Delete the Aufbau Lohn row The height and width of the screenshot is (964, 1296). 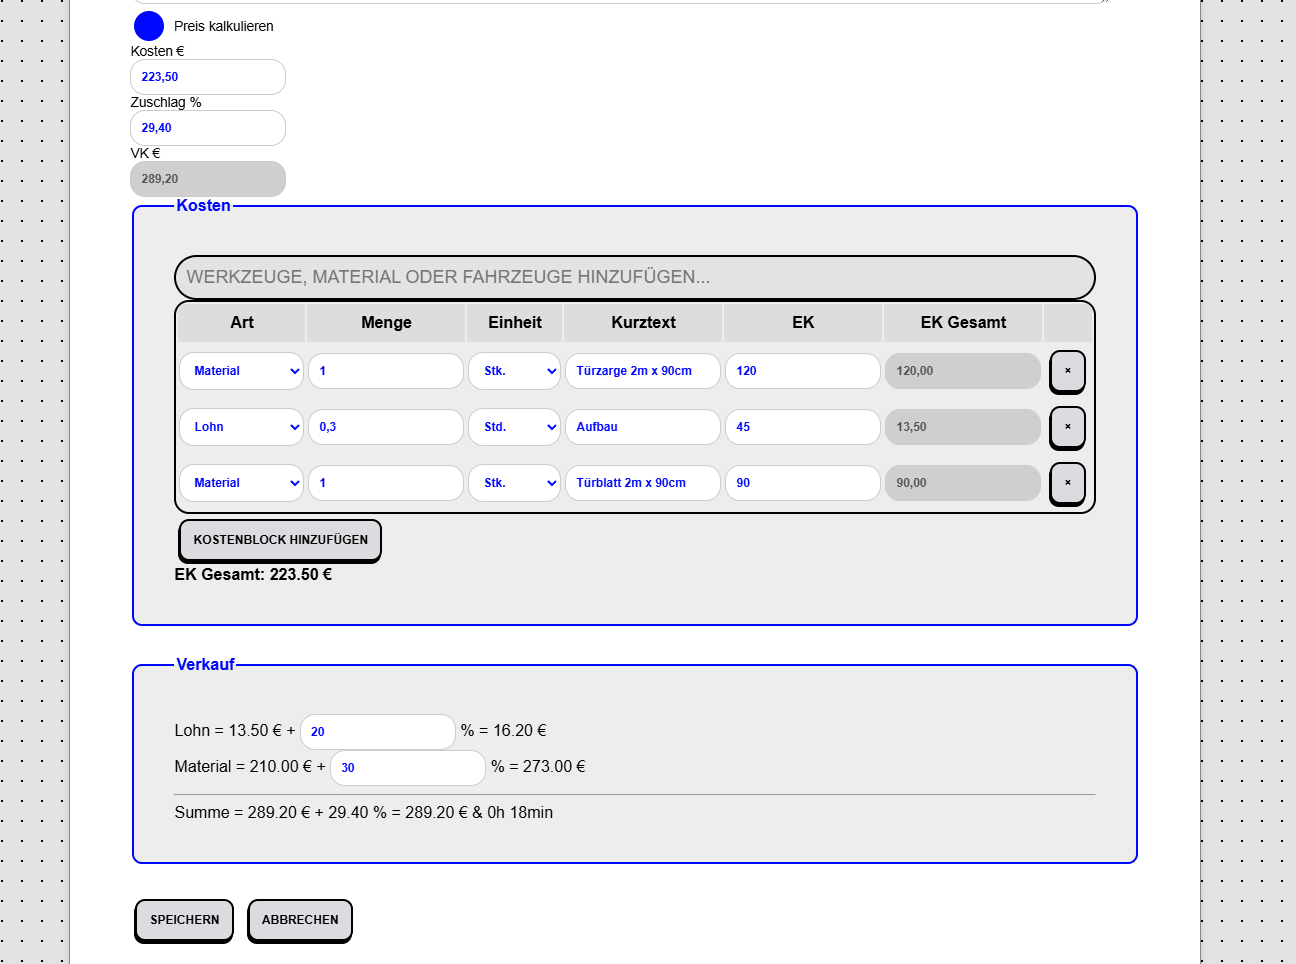[1067, 427]
